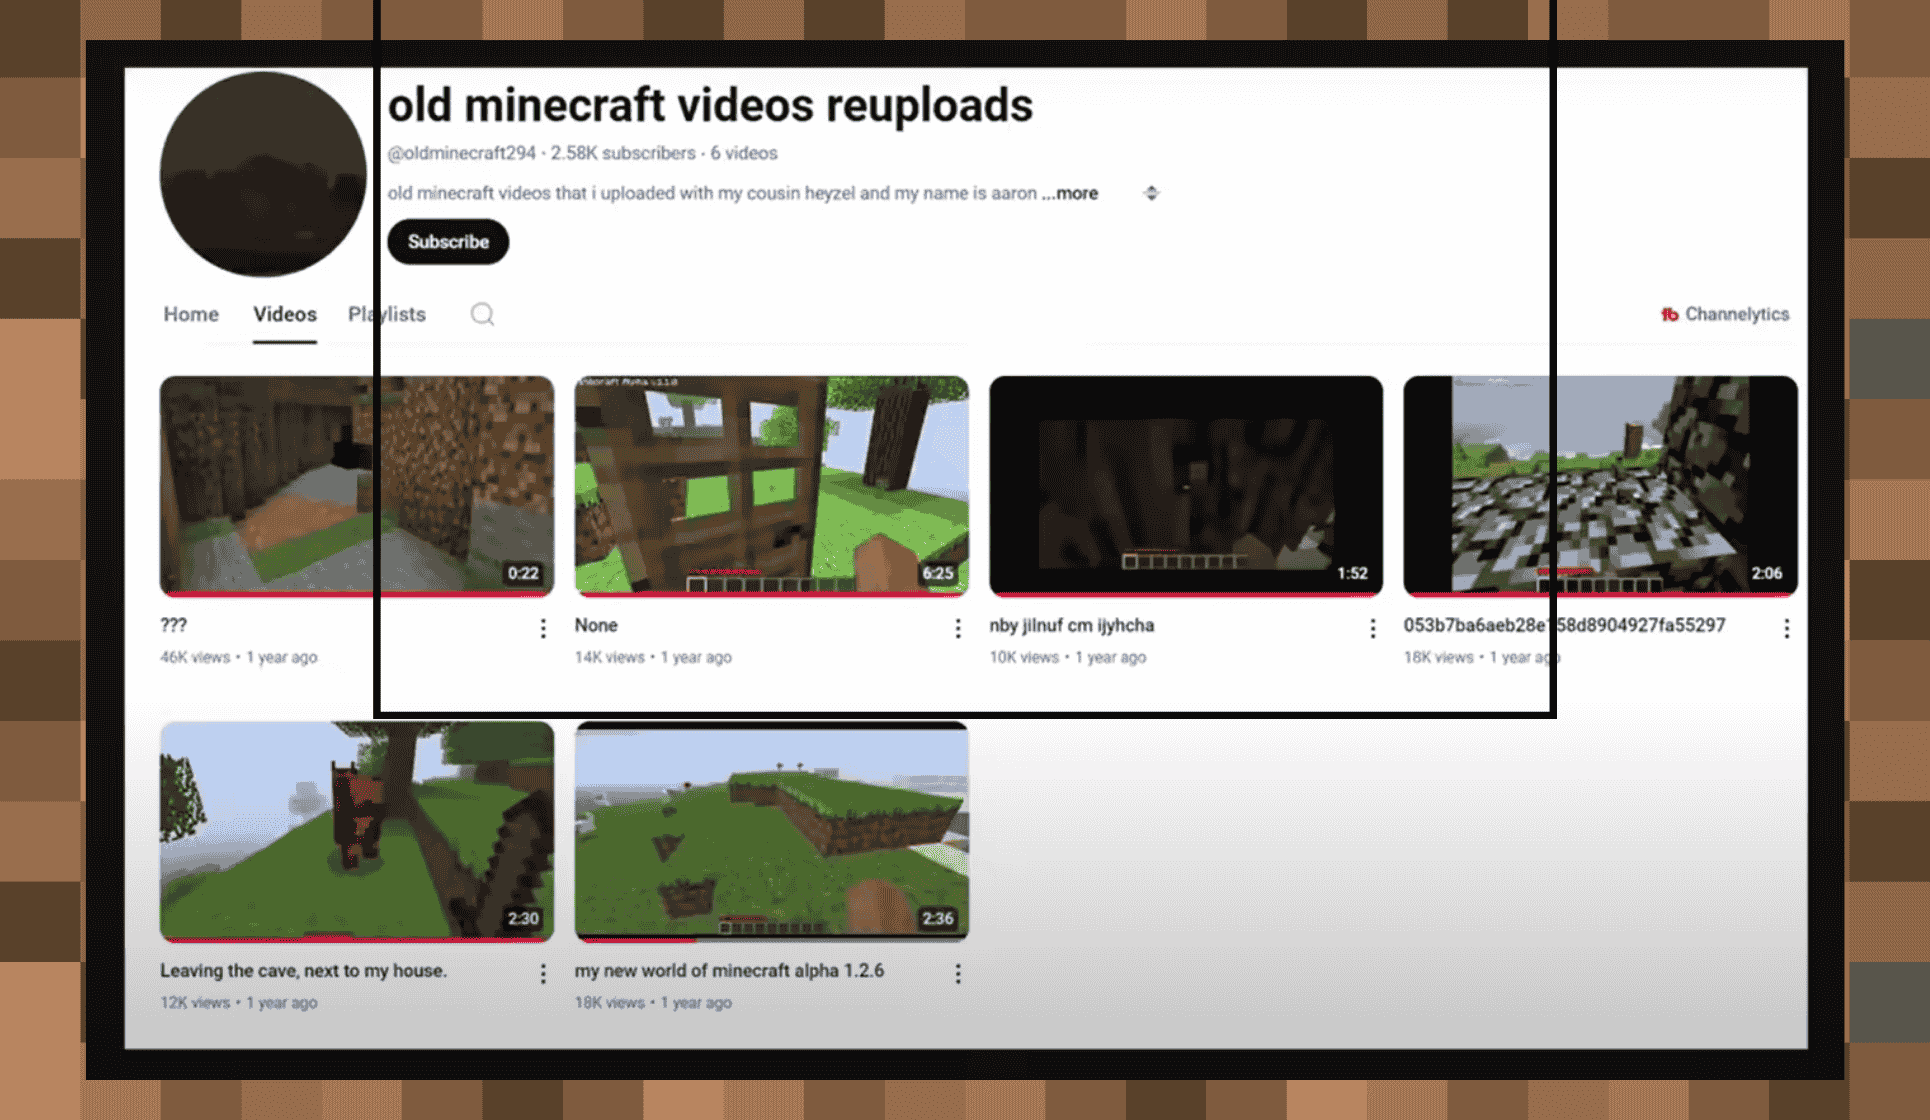Open the '???' video title

click(x=173, y=625)
